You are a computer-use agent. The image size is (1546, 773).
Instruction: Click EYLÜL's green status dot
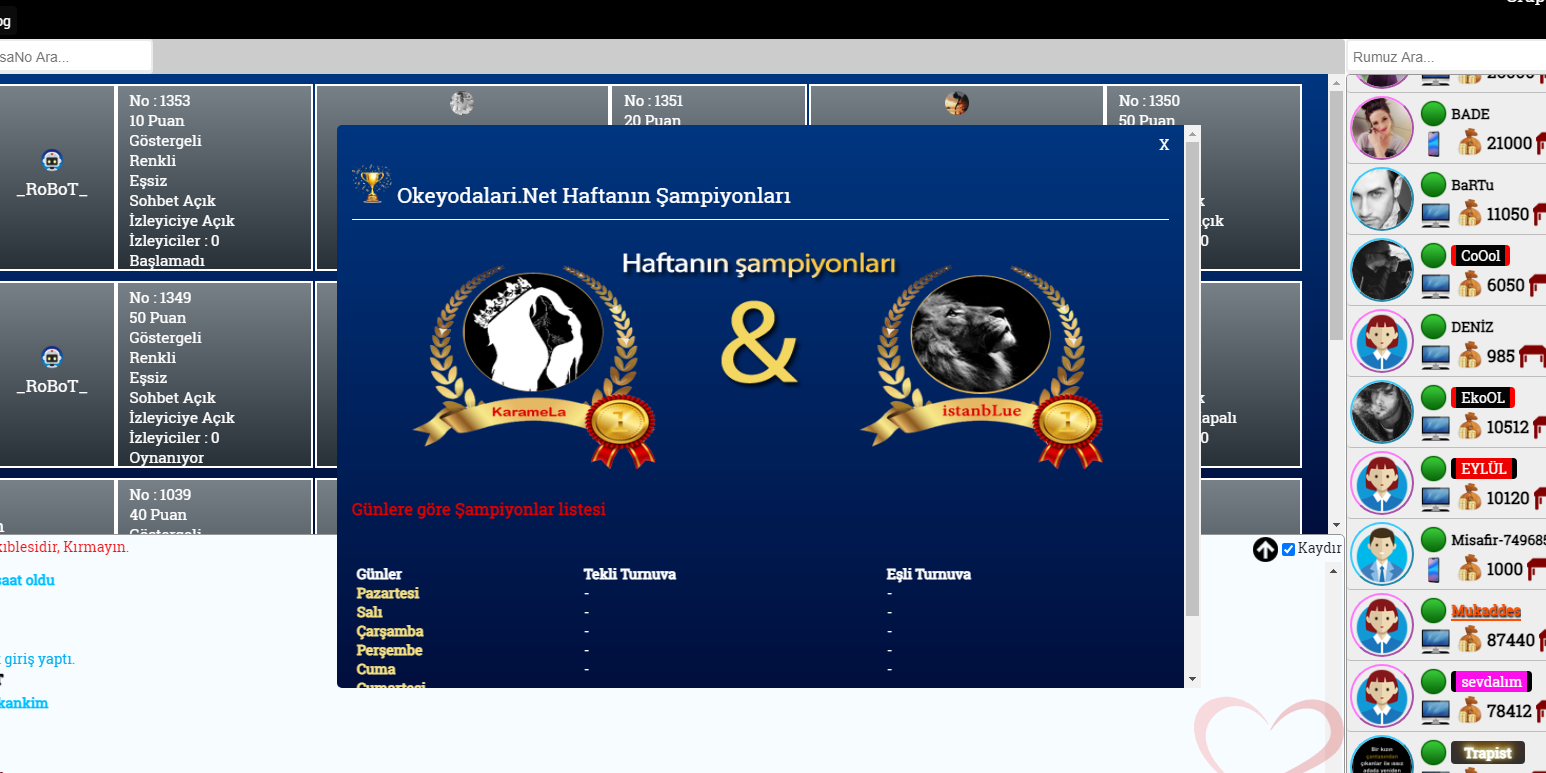pos(1434,469)
